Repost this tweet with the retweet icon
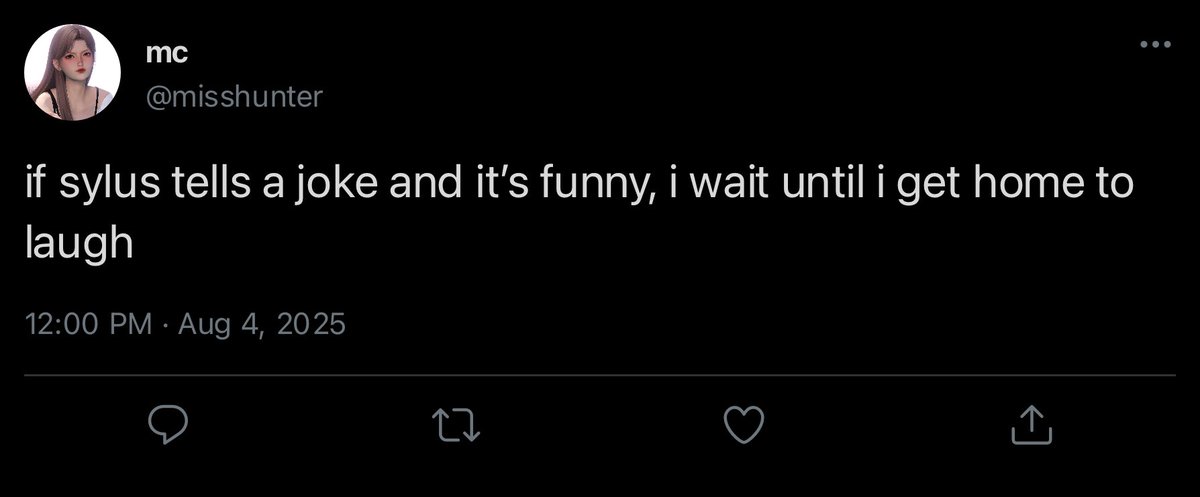This screenshot has height=497, width=1200. (x=462, y=426)
